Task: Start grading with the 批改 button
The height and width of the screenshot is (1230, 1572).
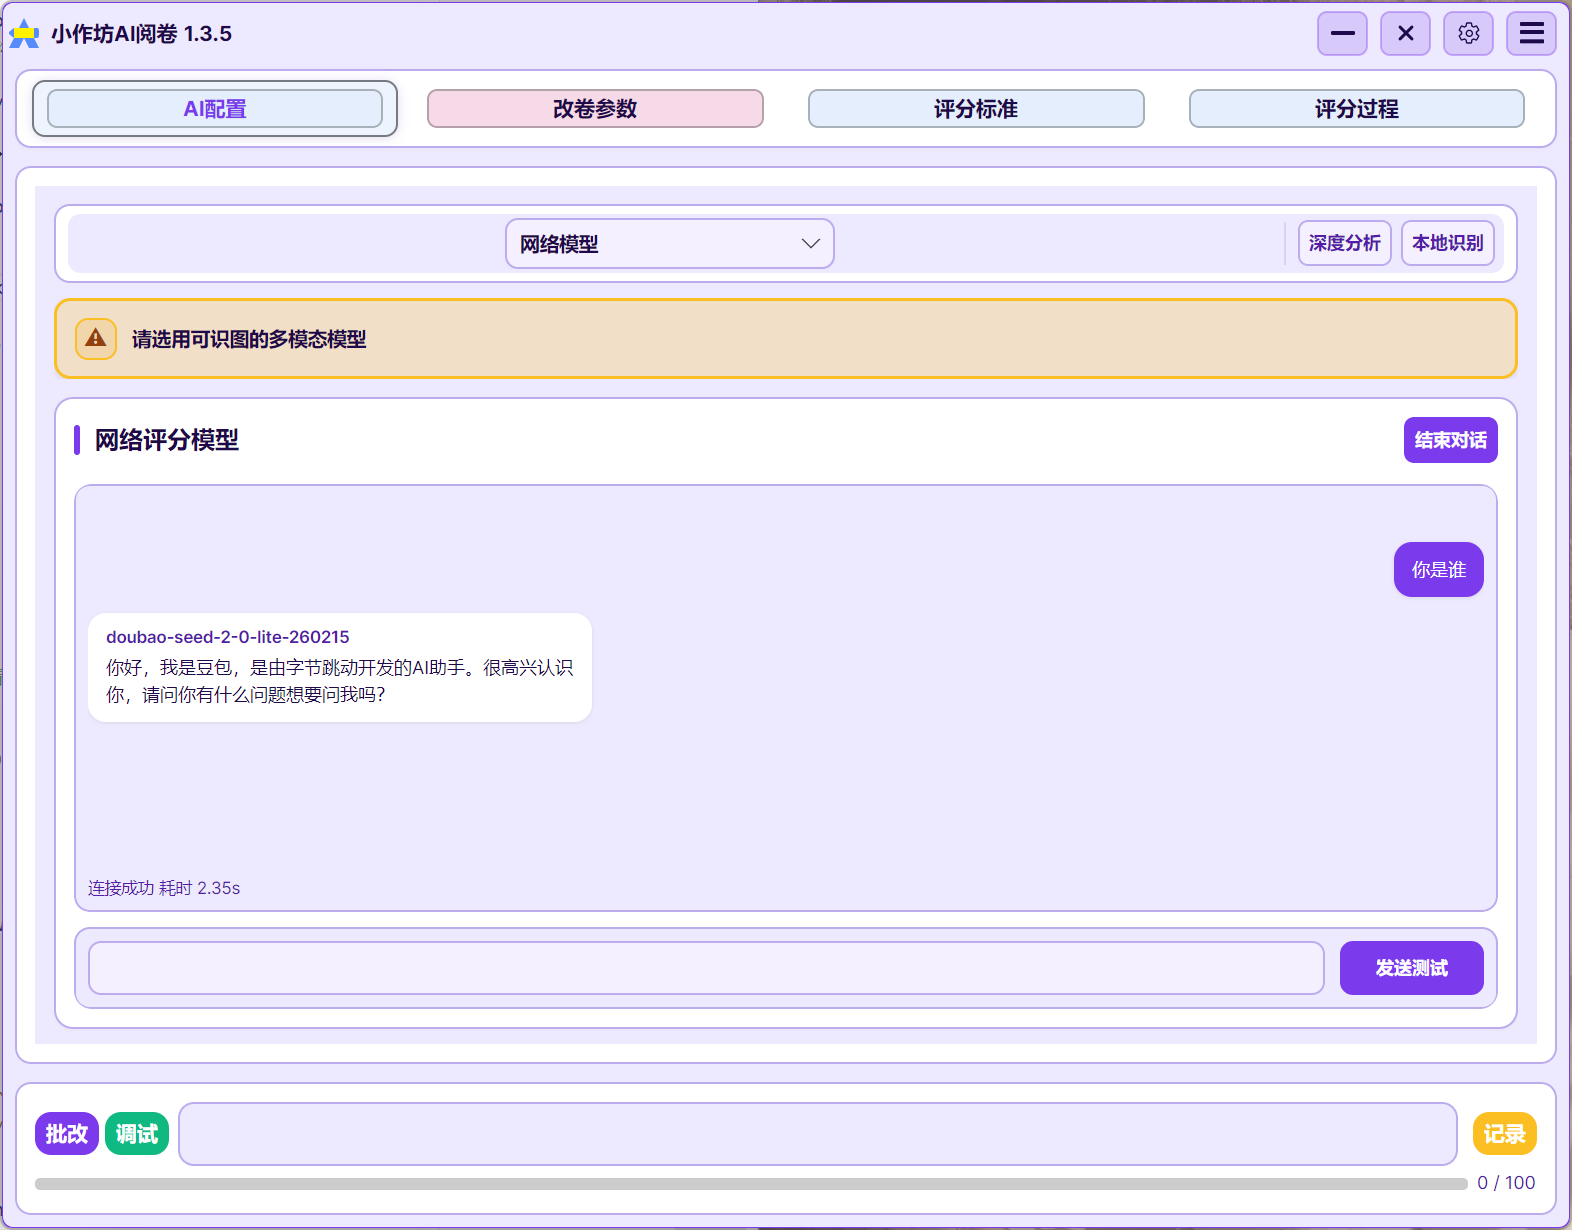Action: click(x=67, y=1134)
